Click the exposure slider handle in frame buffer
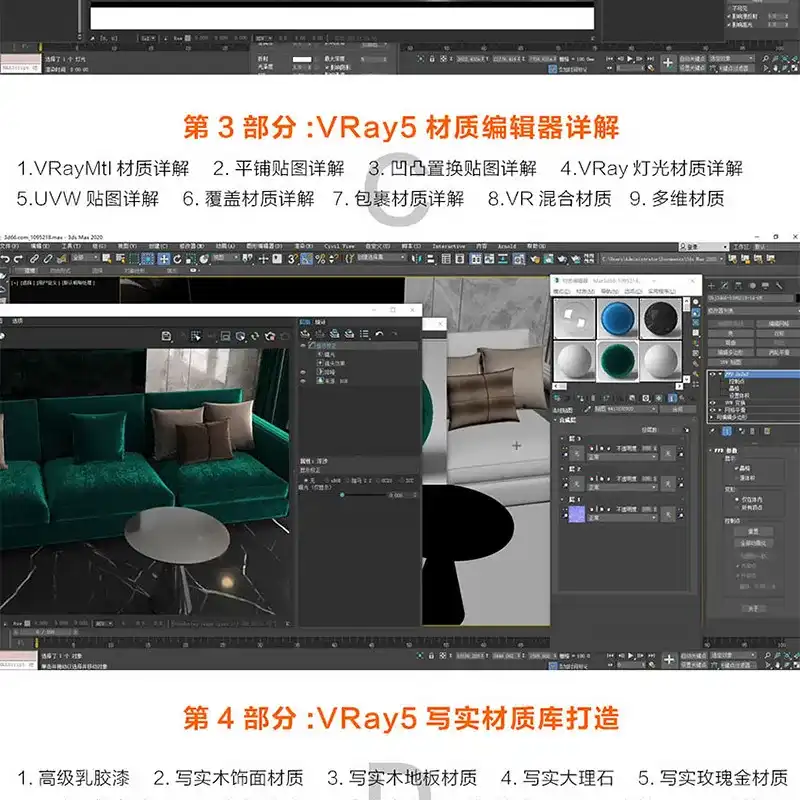This screenshot has height=800, width=800. pos(343,495)
